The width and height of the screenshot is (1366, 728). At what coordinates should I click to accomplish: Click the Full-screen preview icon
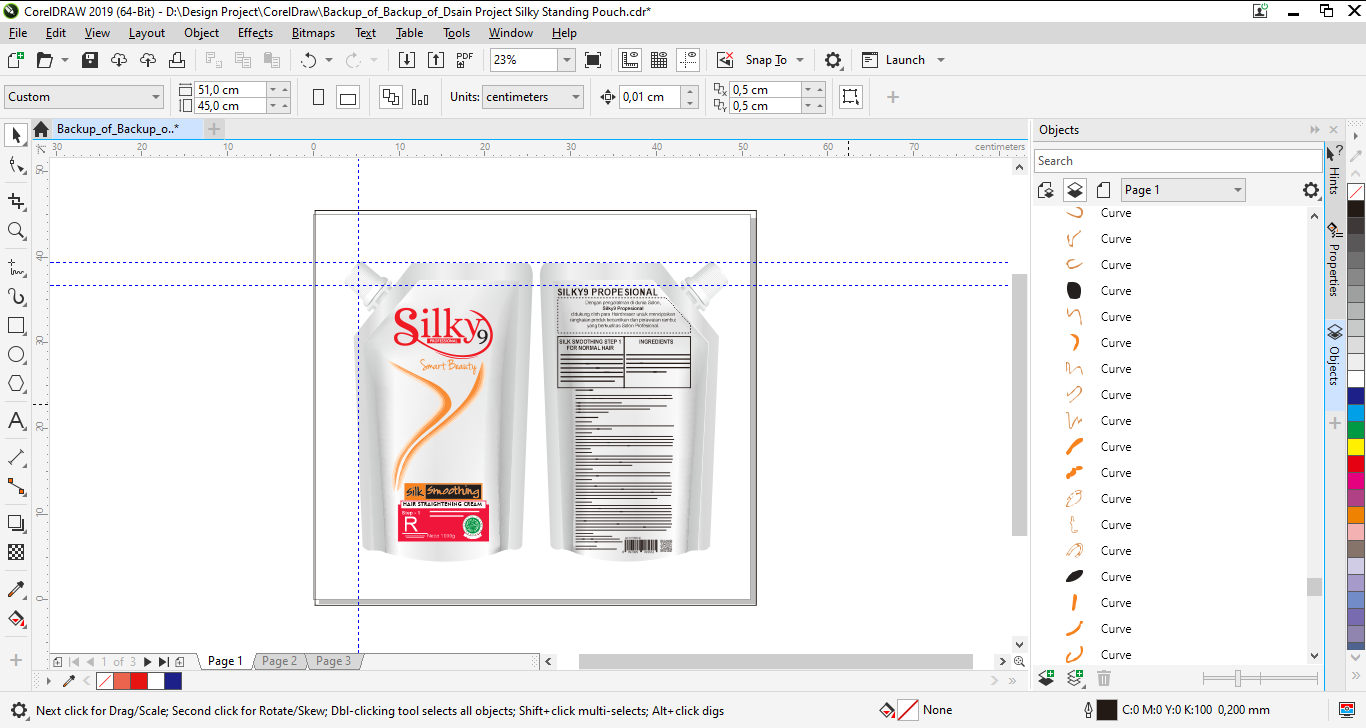[593, 60]
